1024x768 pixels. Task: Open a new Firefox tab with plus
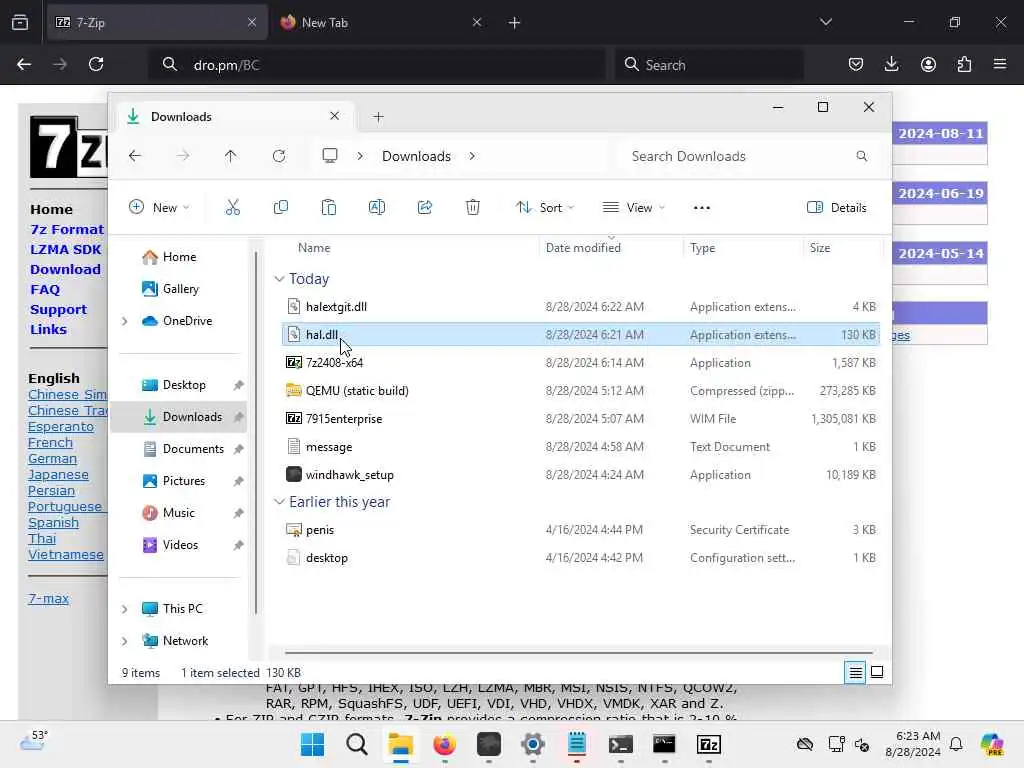[x=515, y=22]
